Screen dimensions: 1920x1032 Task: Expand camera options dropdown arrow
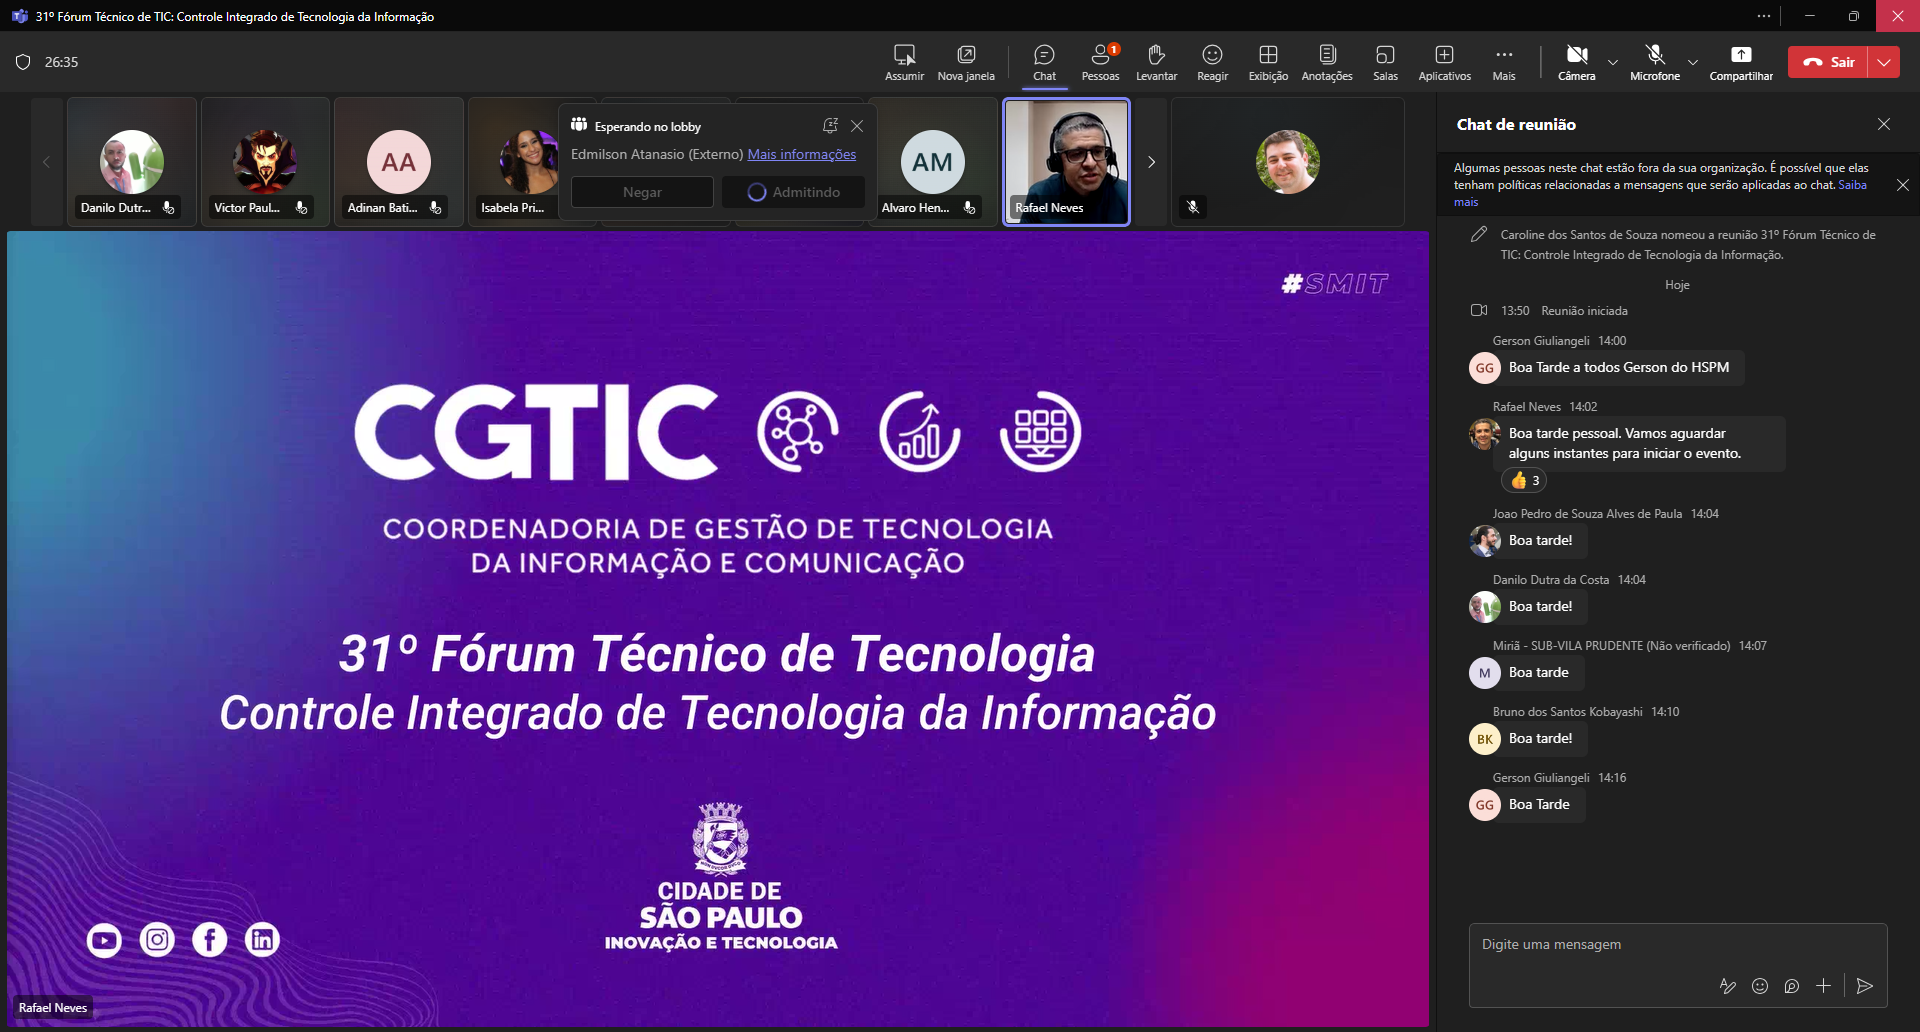click(1613, 62)
